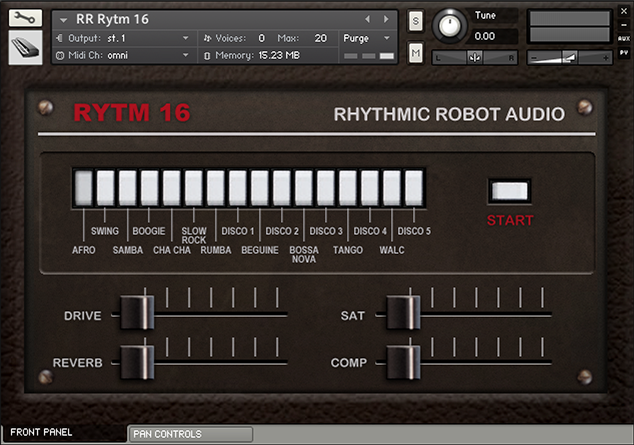Click the Tune knob
This screenshot has height=445, width=634.
pos(449,26)
